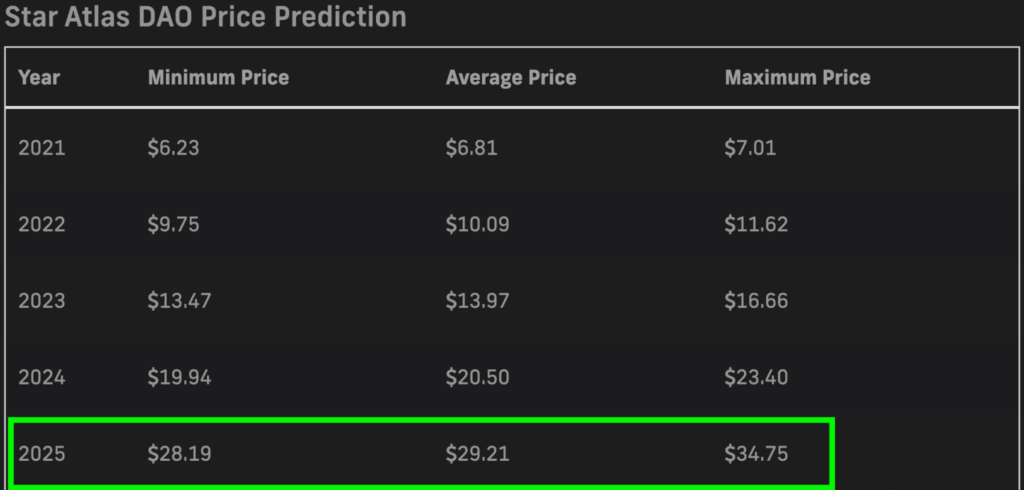Image resolution: width=1024 pixels, height=490 pixels.
Task: Click the $20.50 average price value
Action: coord(477,378)
